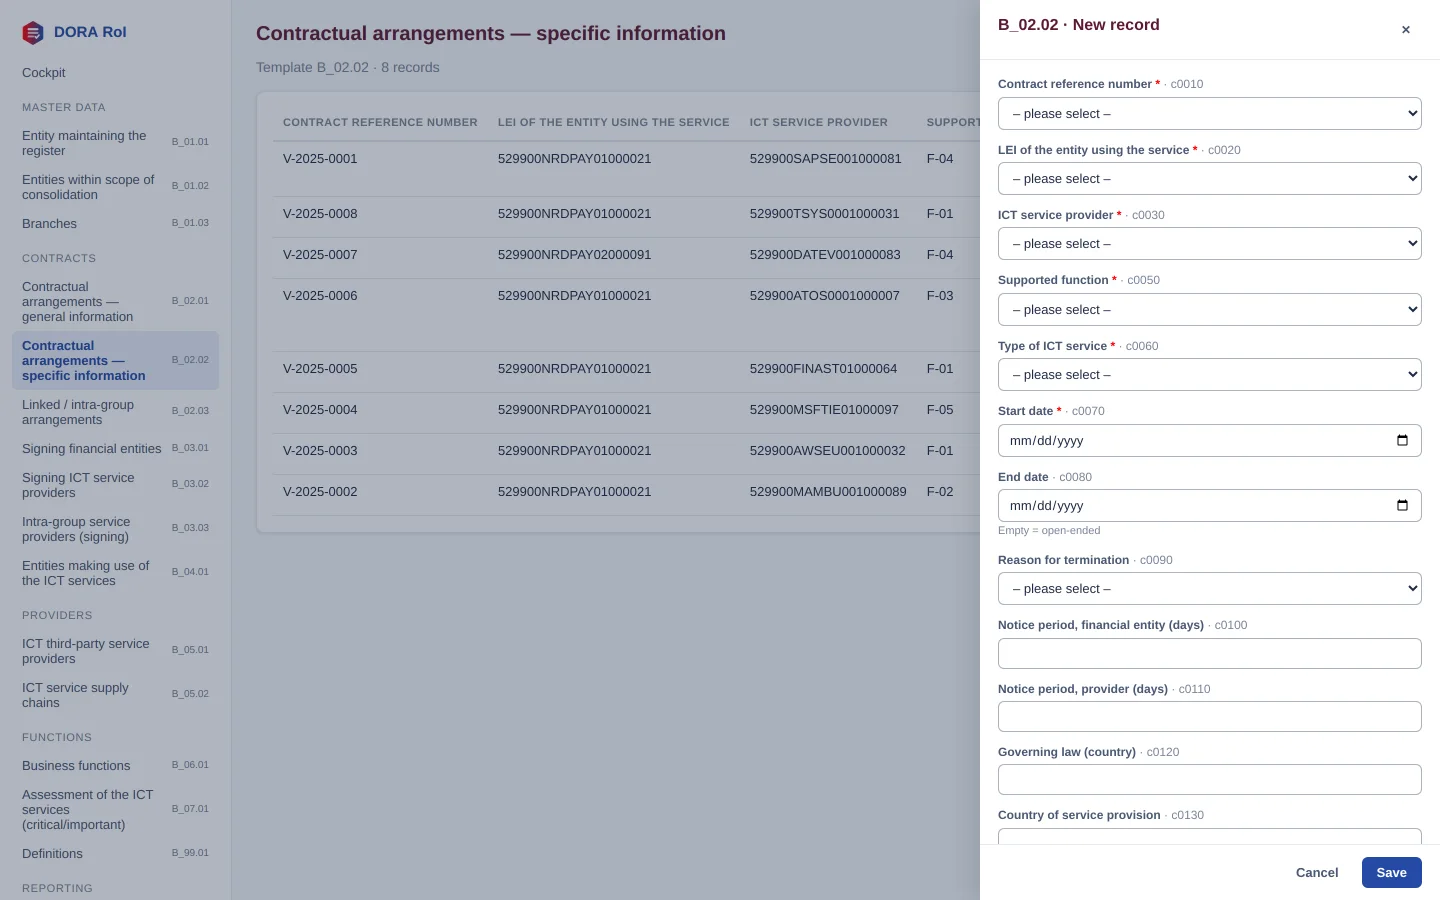Open Signing financial entities

pos(115,449)
